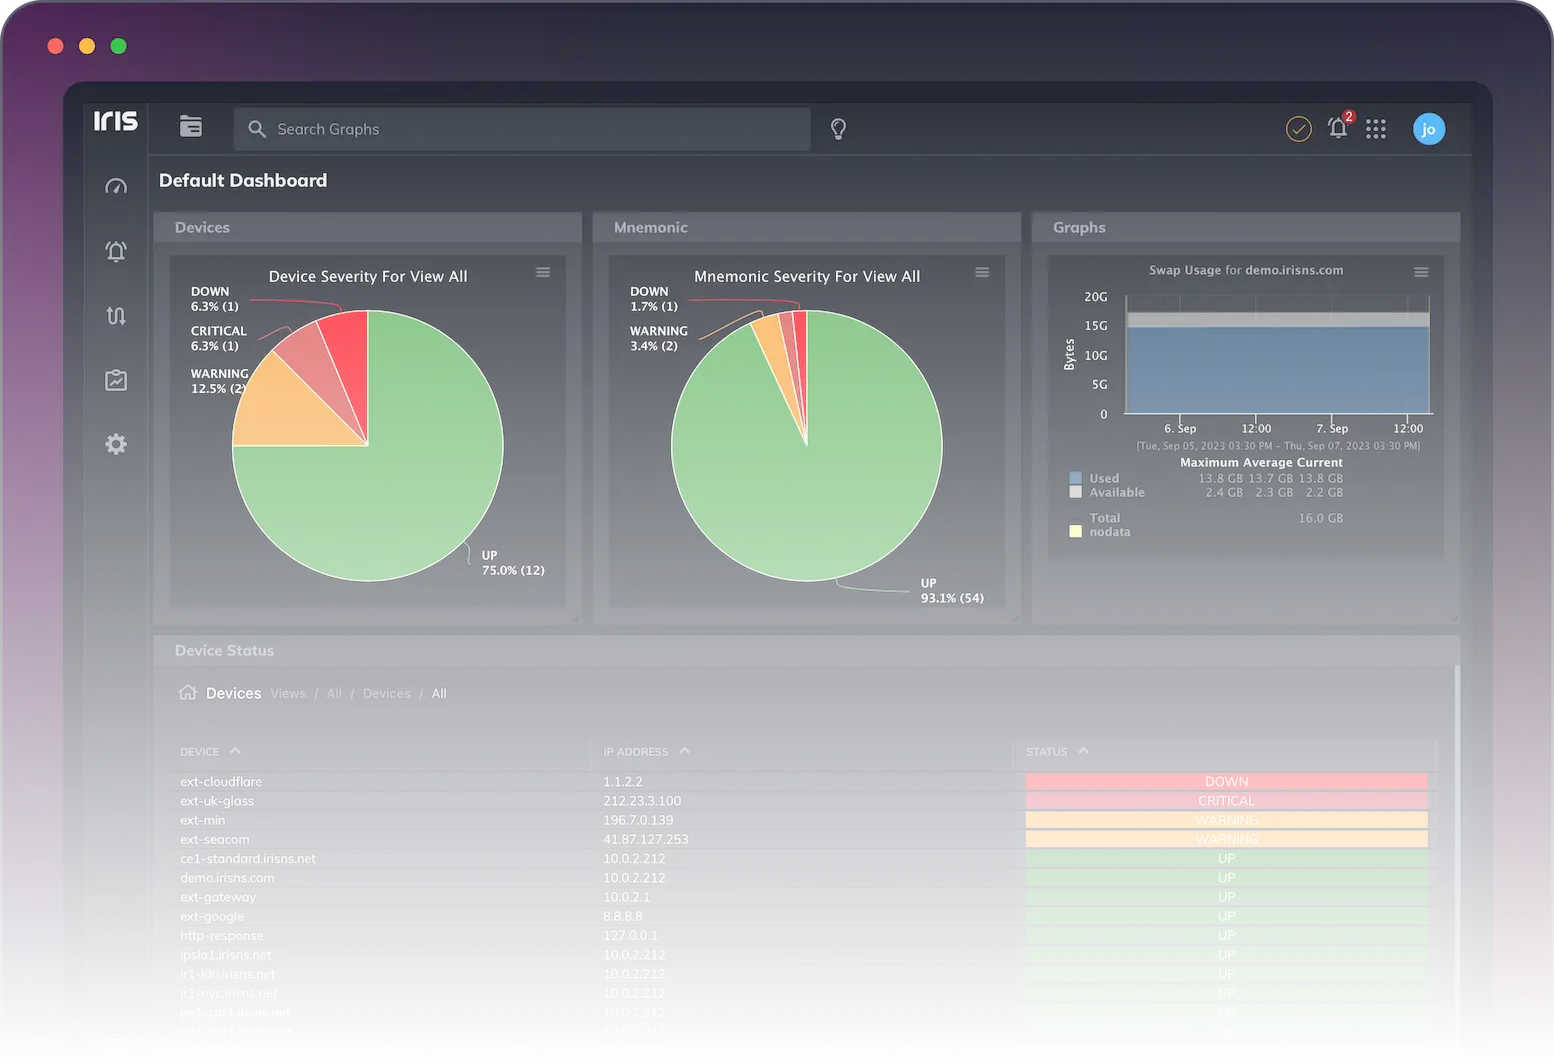1554x1062 pixels.
Task: Open the apps grid menu
Action: (1376, 129)
